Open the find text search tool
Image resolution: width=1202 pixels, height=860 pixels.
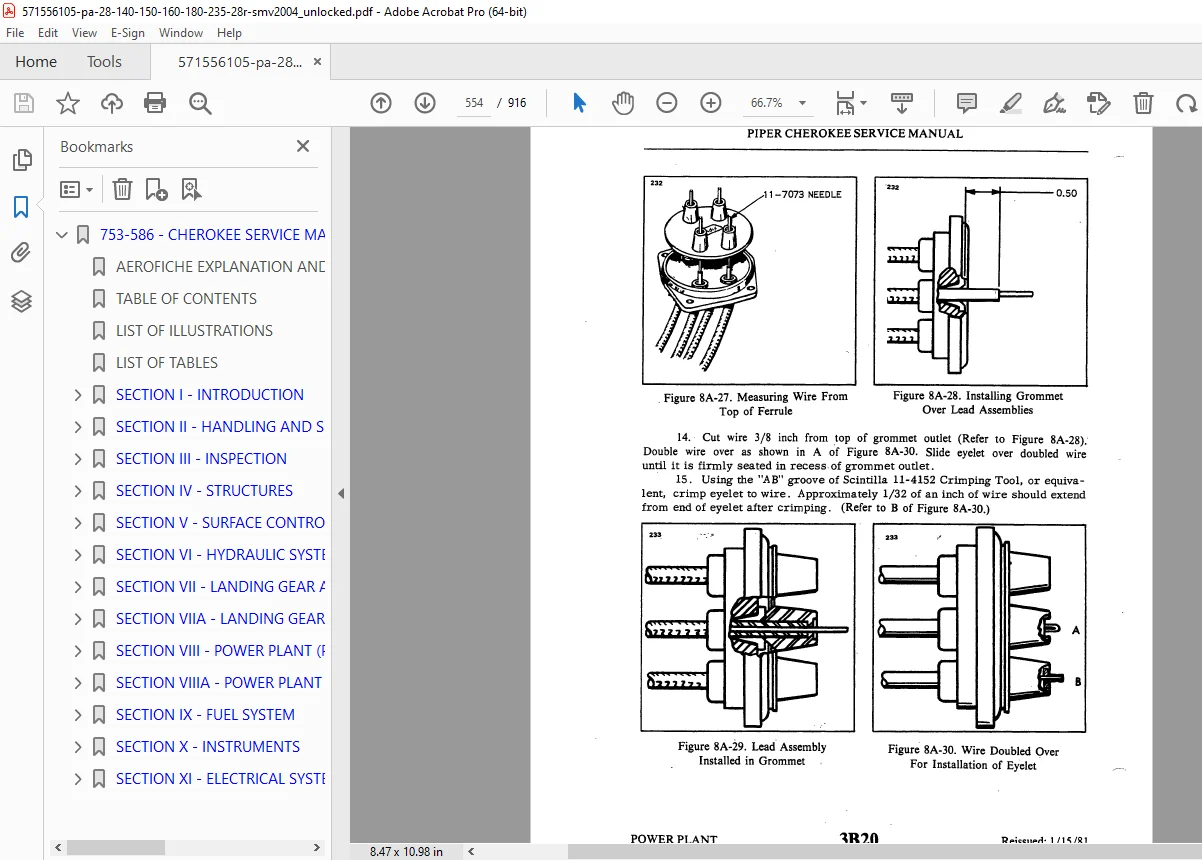199,103
